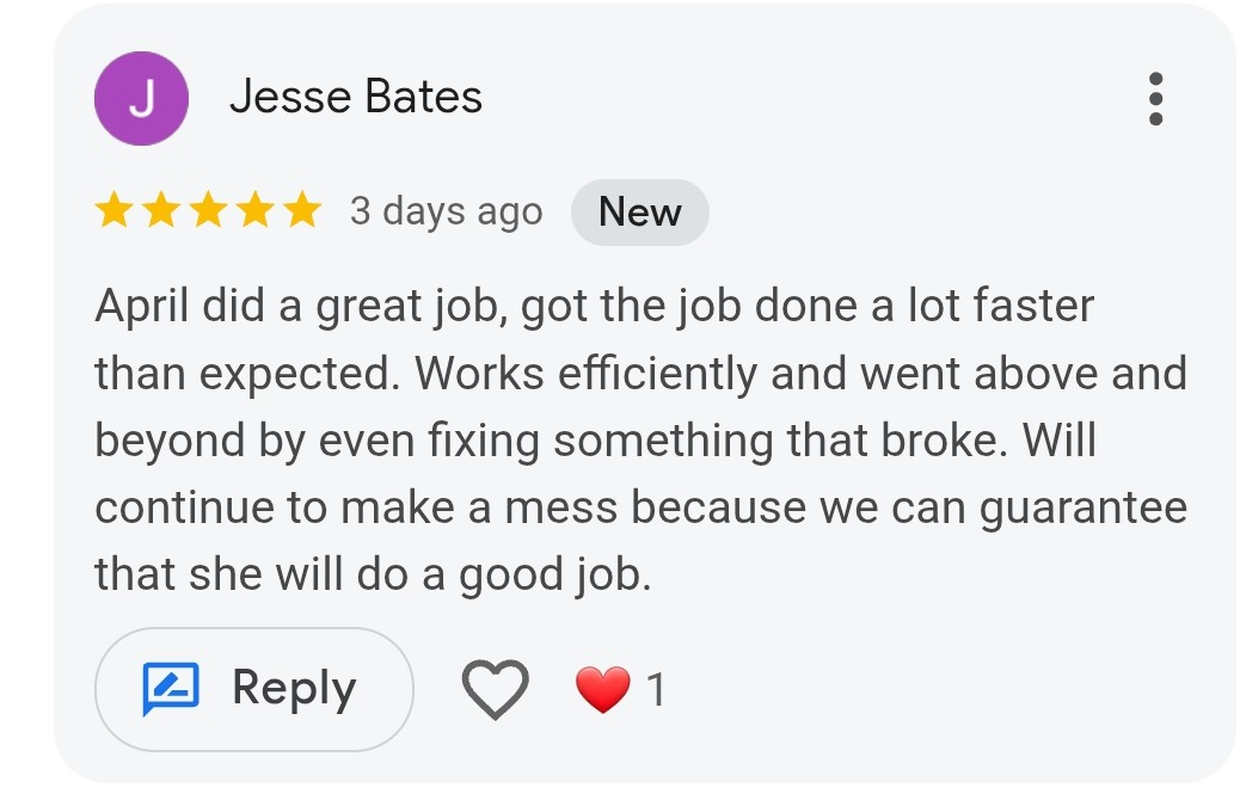Viewport: 1240px width, 806px height.
Task: Open Jesse Bates's profile by clicking the name
Action: click(x=357, y=97)
